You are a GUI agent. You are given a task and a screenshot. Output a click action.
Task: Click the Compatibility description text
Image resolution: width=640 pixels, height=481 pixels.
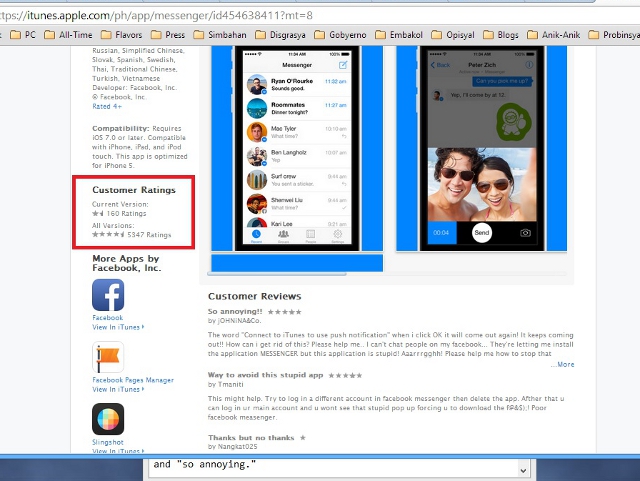pyautogui.click(x=140, y=147)
